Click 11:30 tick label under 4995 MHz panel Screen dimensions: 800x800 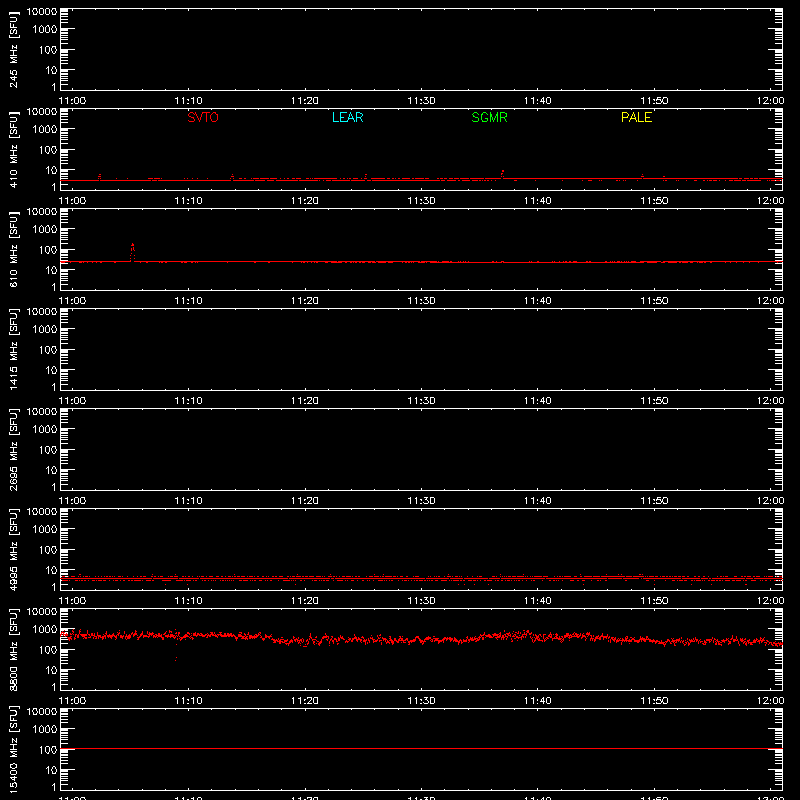[421, 601]
